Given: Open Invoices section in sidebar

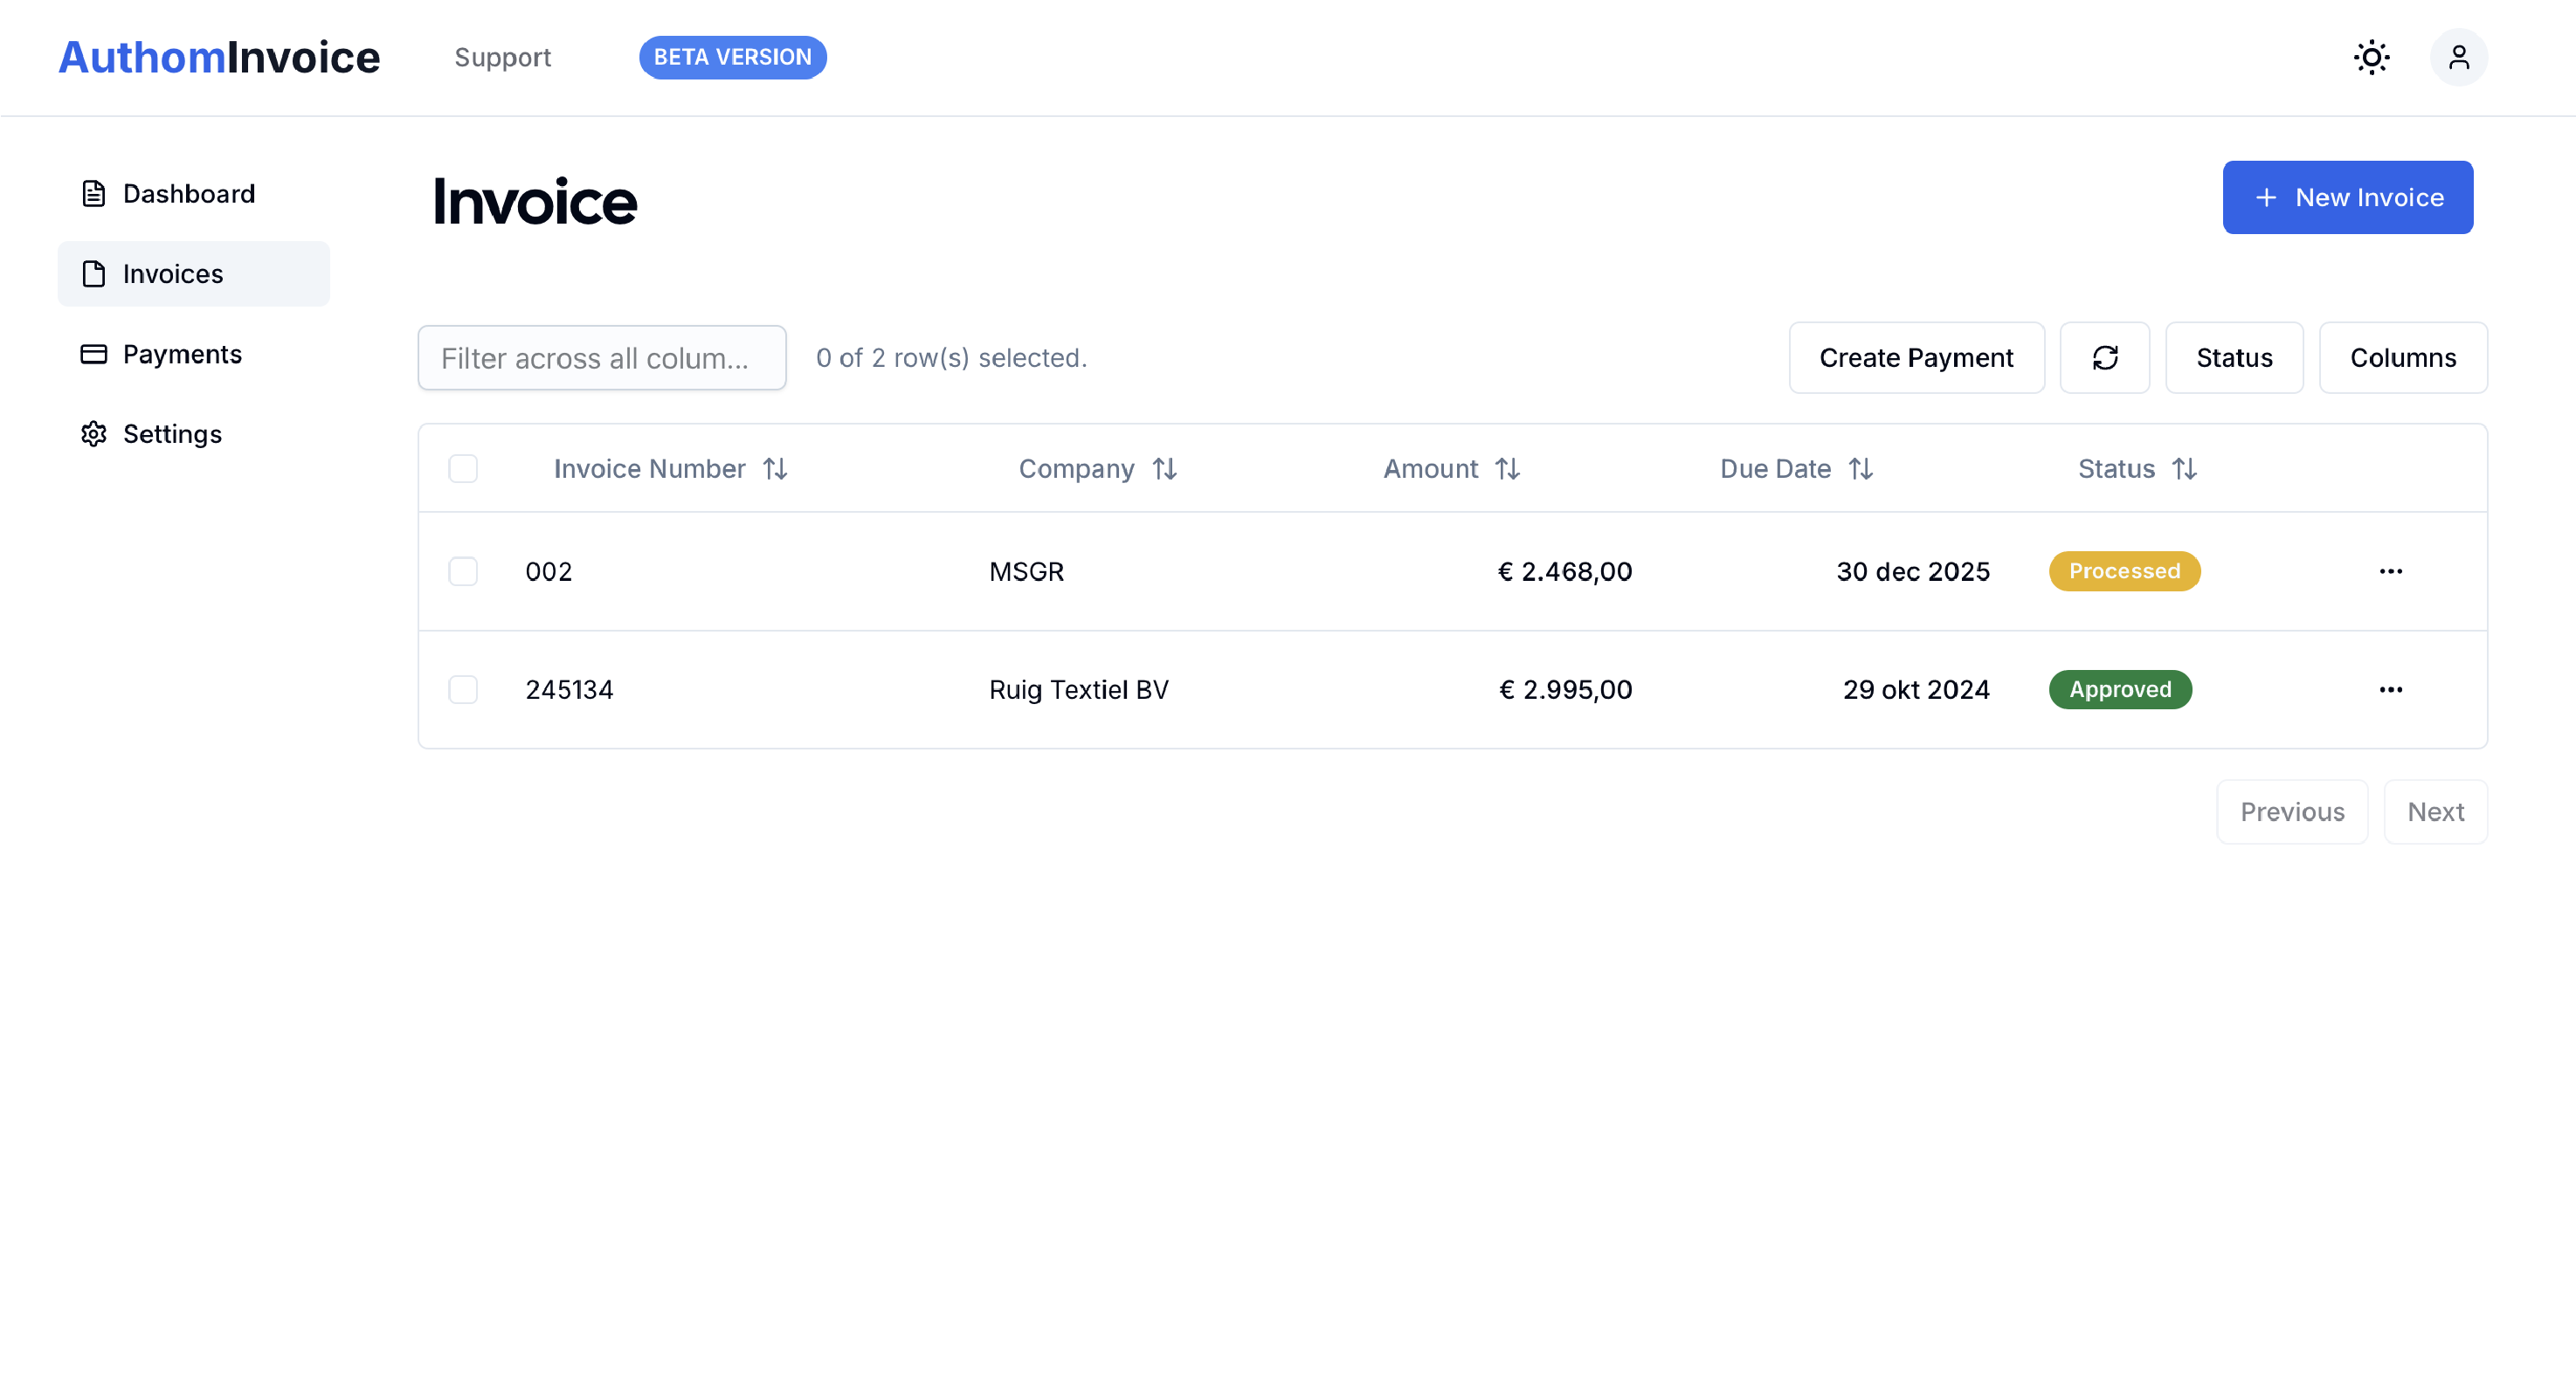Looking at the screenshot, I should pos(194,274).
